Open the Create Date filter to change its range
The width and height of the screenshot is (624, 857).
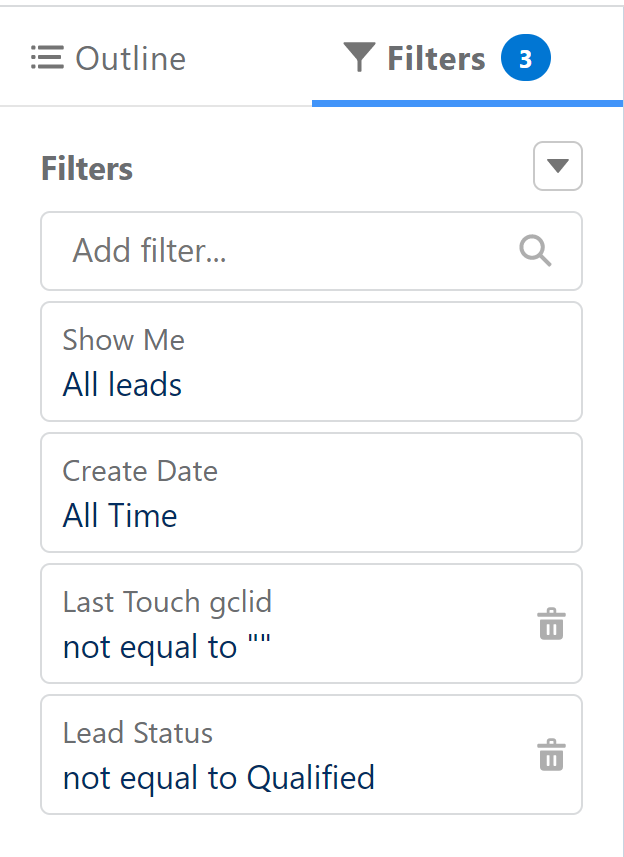click(311, 492)
